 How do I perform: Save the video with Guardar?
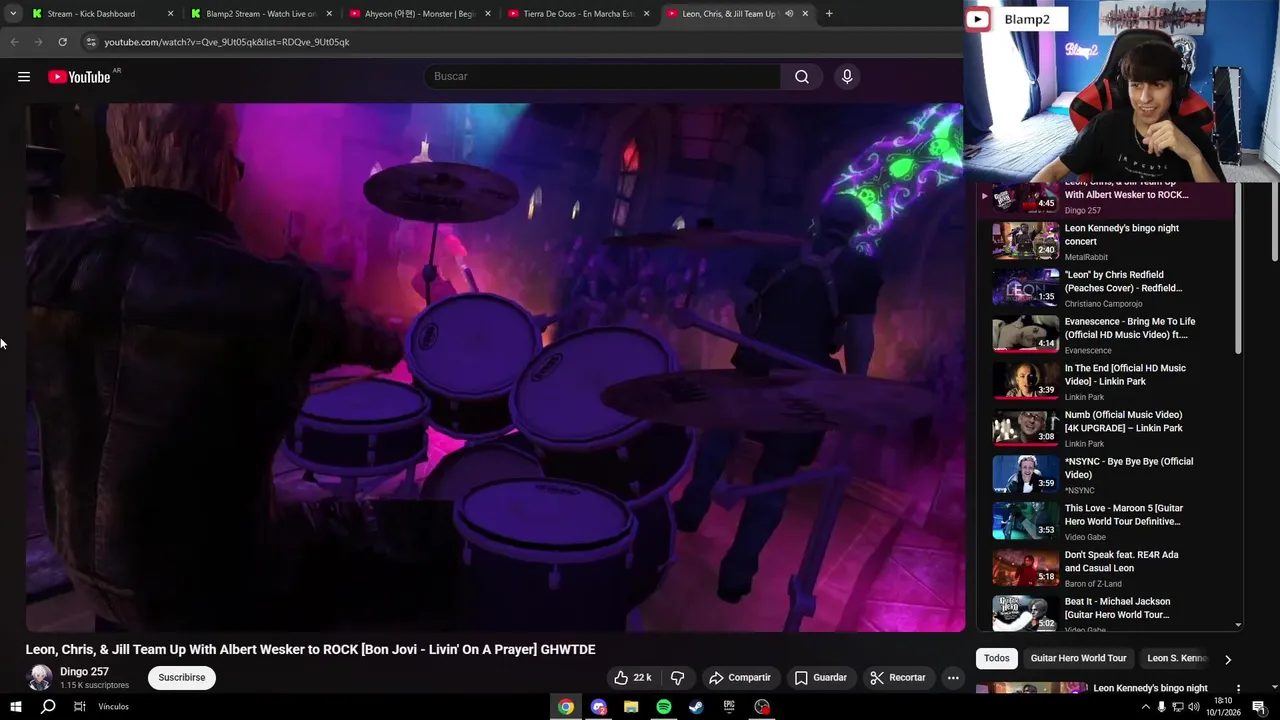click(821, 678)
